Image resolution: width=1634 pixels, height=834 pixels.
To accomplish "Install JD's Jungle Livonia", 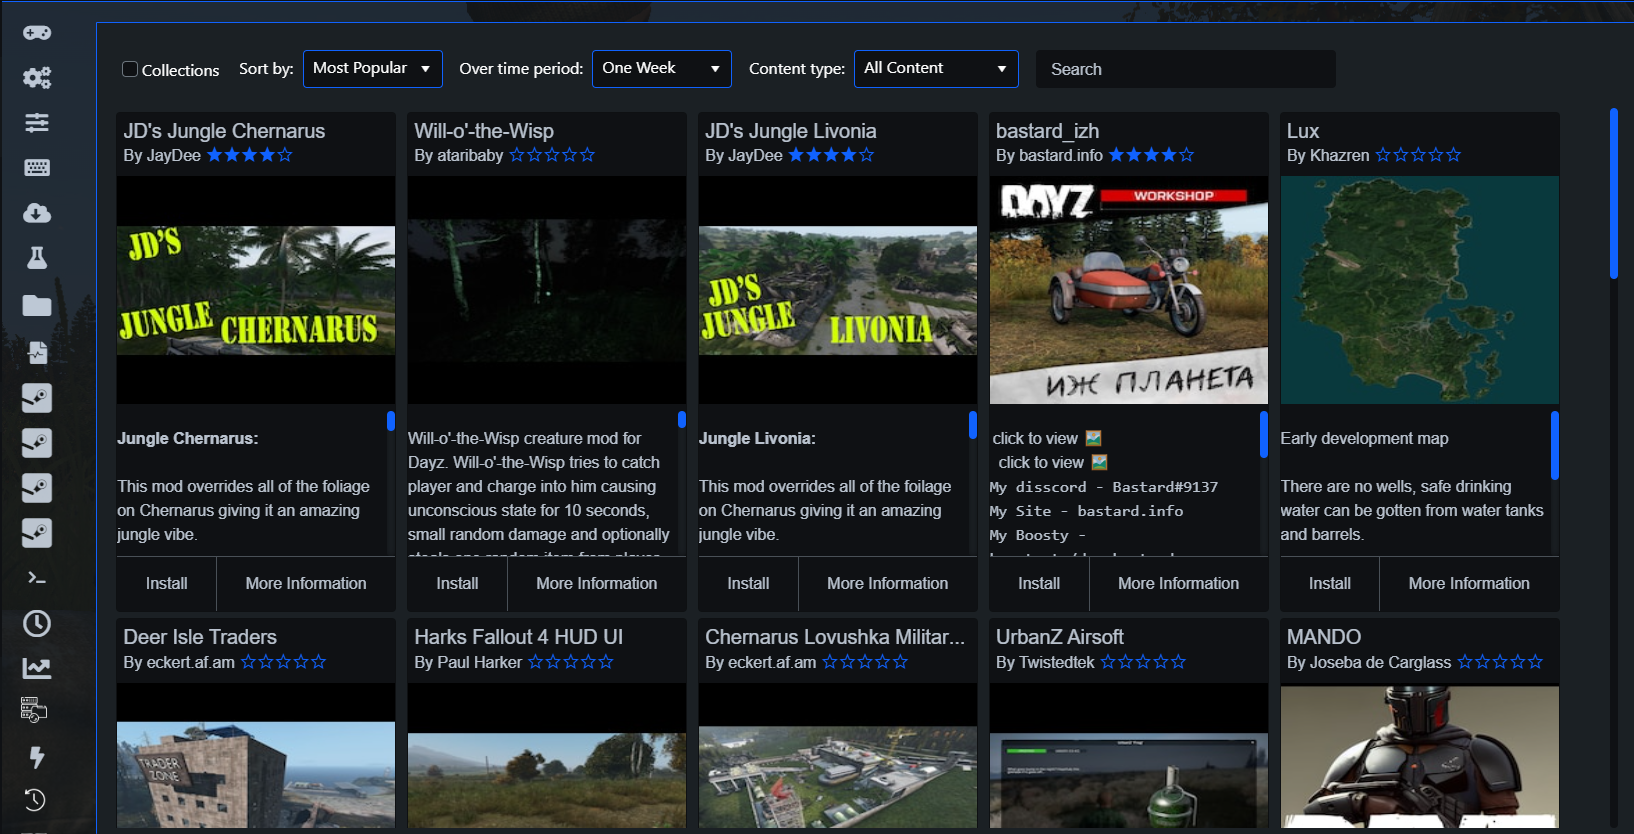I will click(748, 583).
